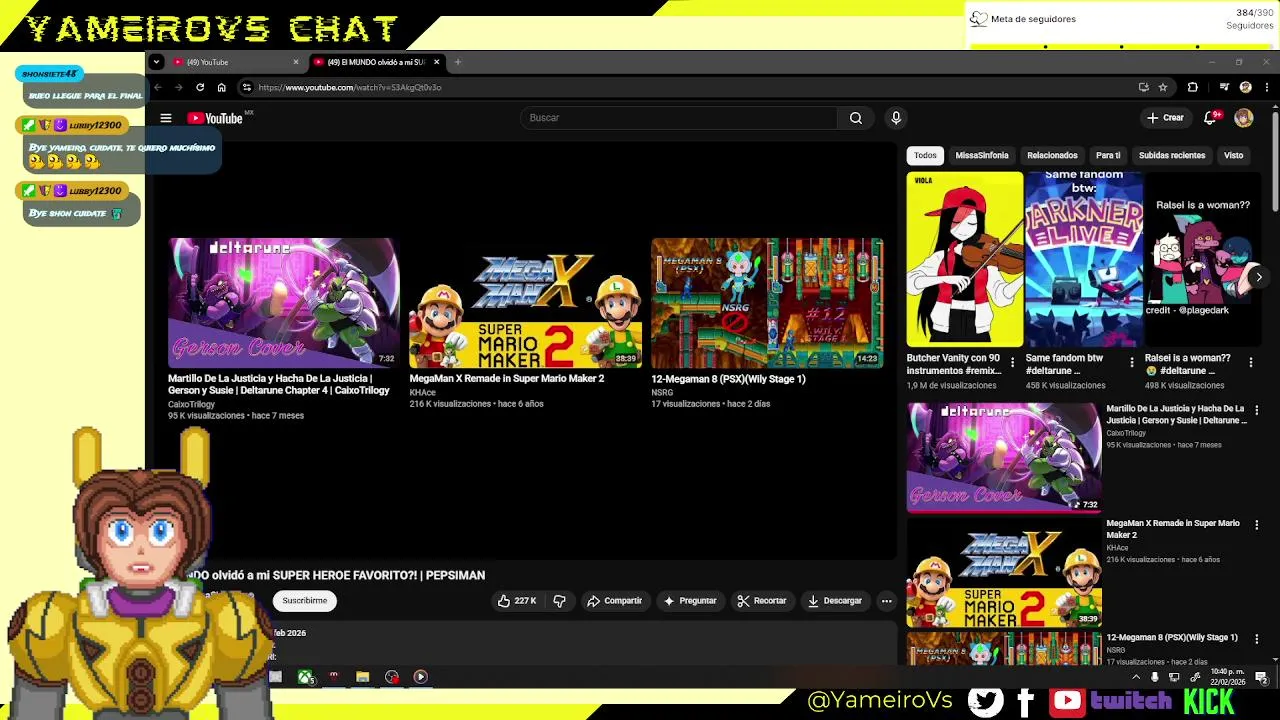Viewport: 1280px width, 720px height.
Task: Select the Para ti chip
Action: point(1108,155)
